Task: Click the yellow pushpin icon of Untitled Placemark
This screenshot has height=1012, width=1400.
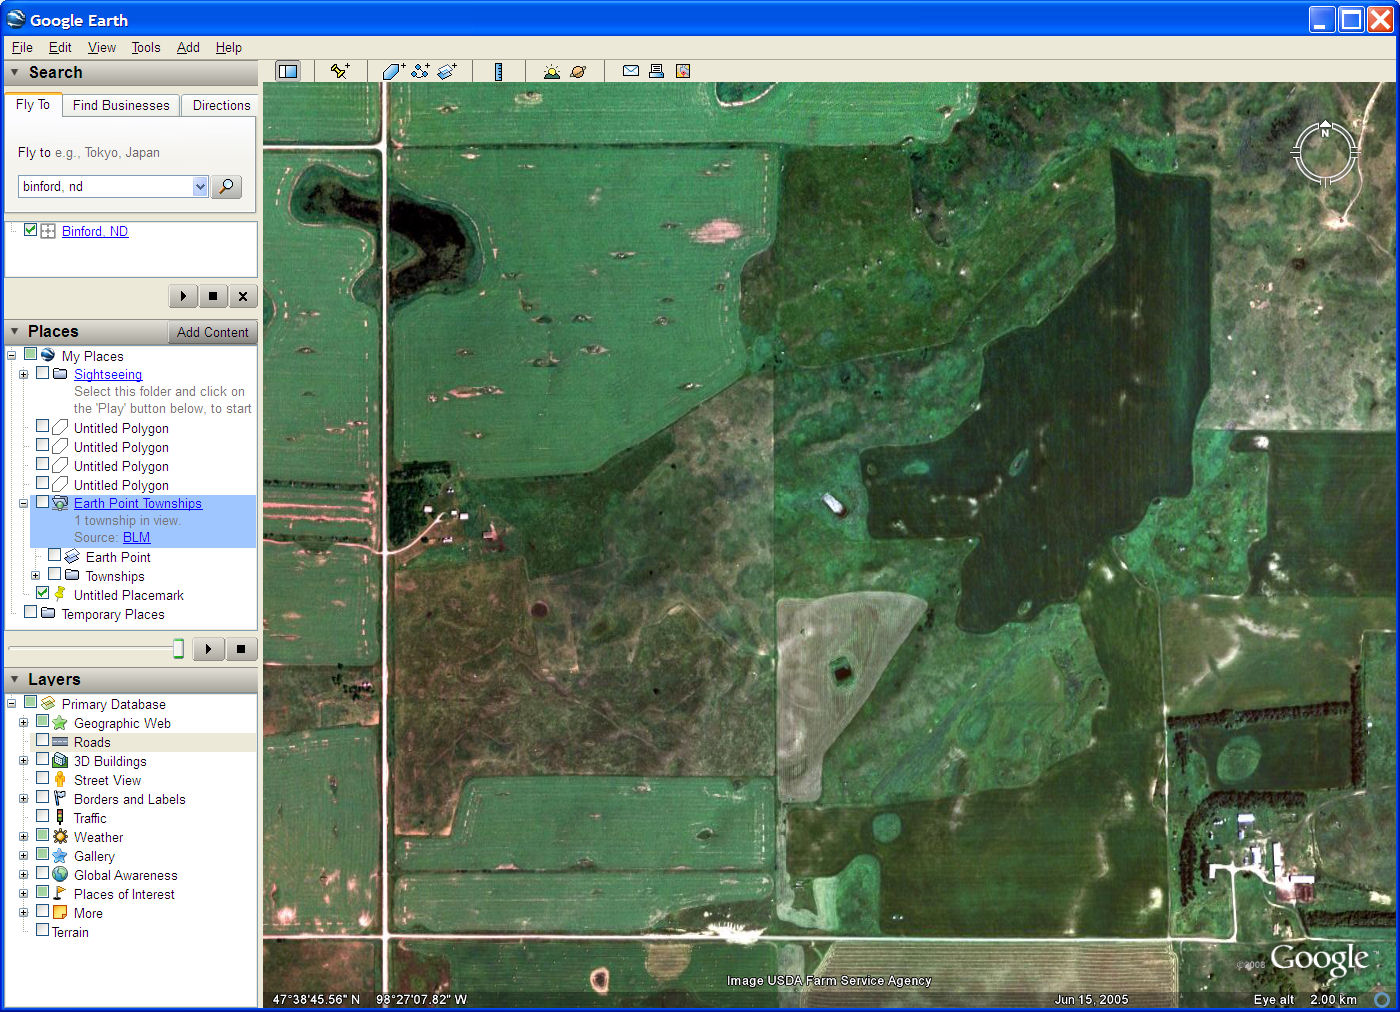Action: (60, 594)
